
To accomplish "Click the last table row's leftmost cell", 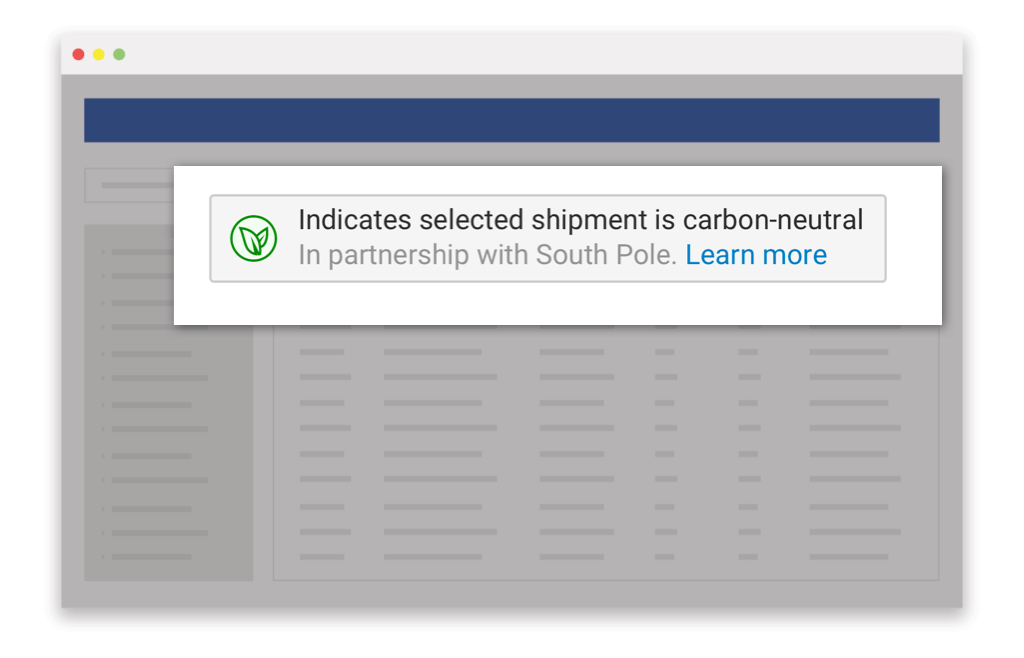I will pos(322,557).
